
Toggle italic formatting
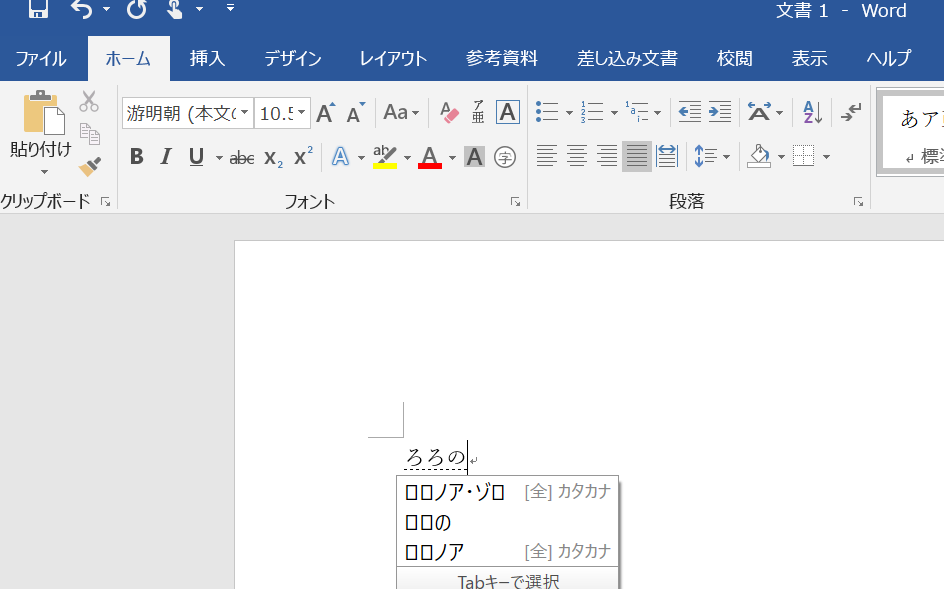166,157
